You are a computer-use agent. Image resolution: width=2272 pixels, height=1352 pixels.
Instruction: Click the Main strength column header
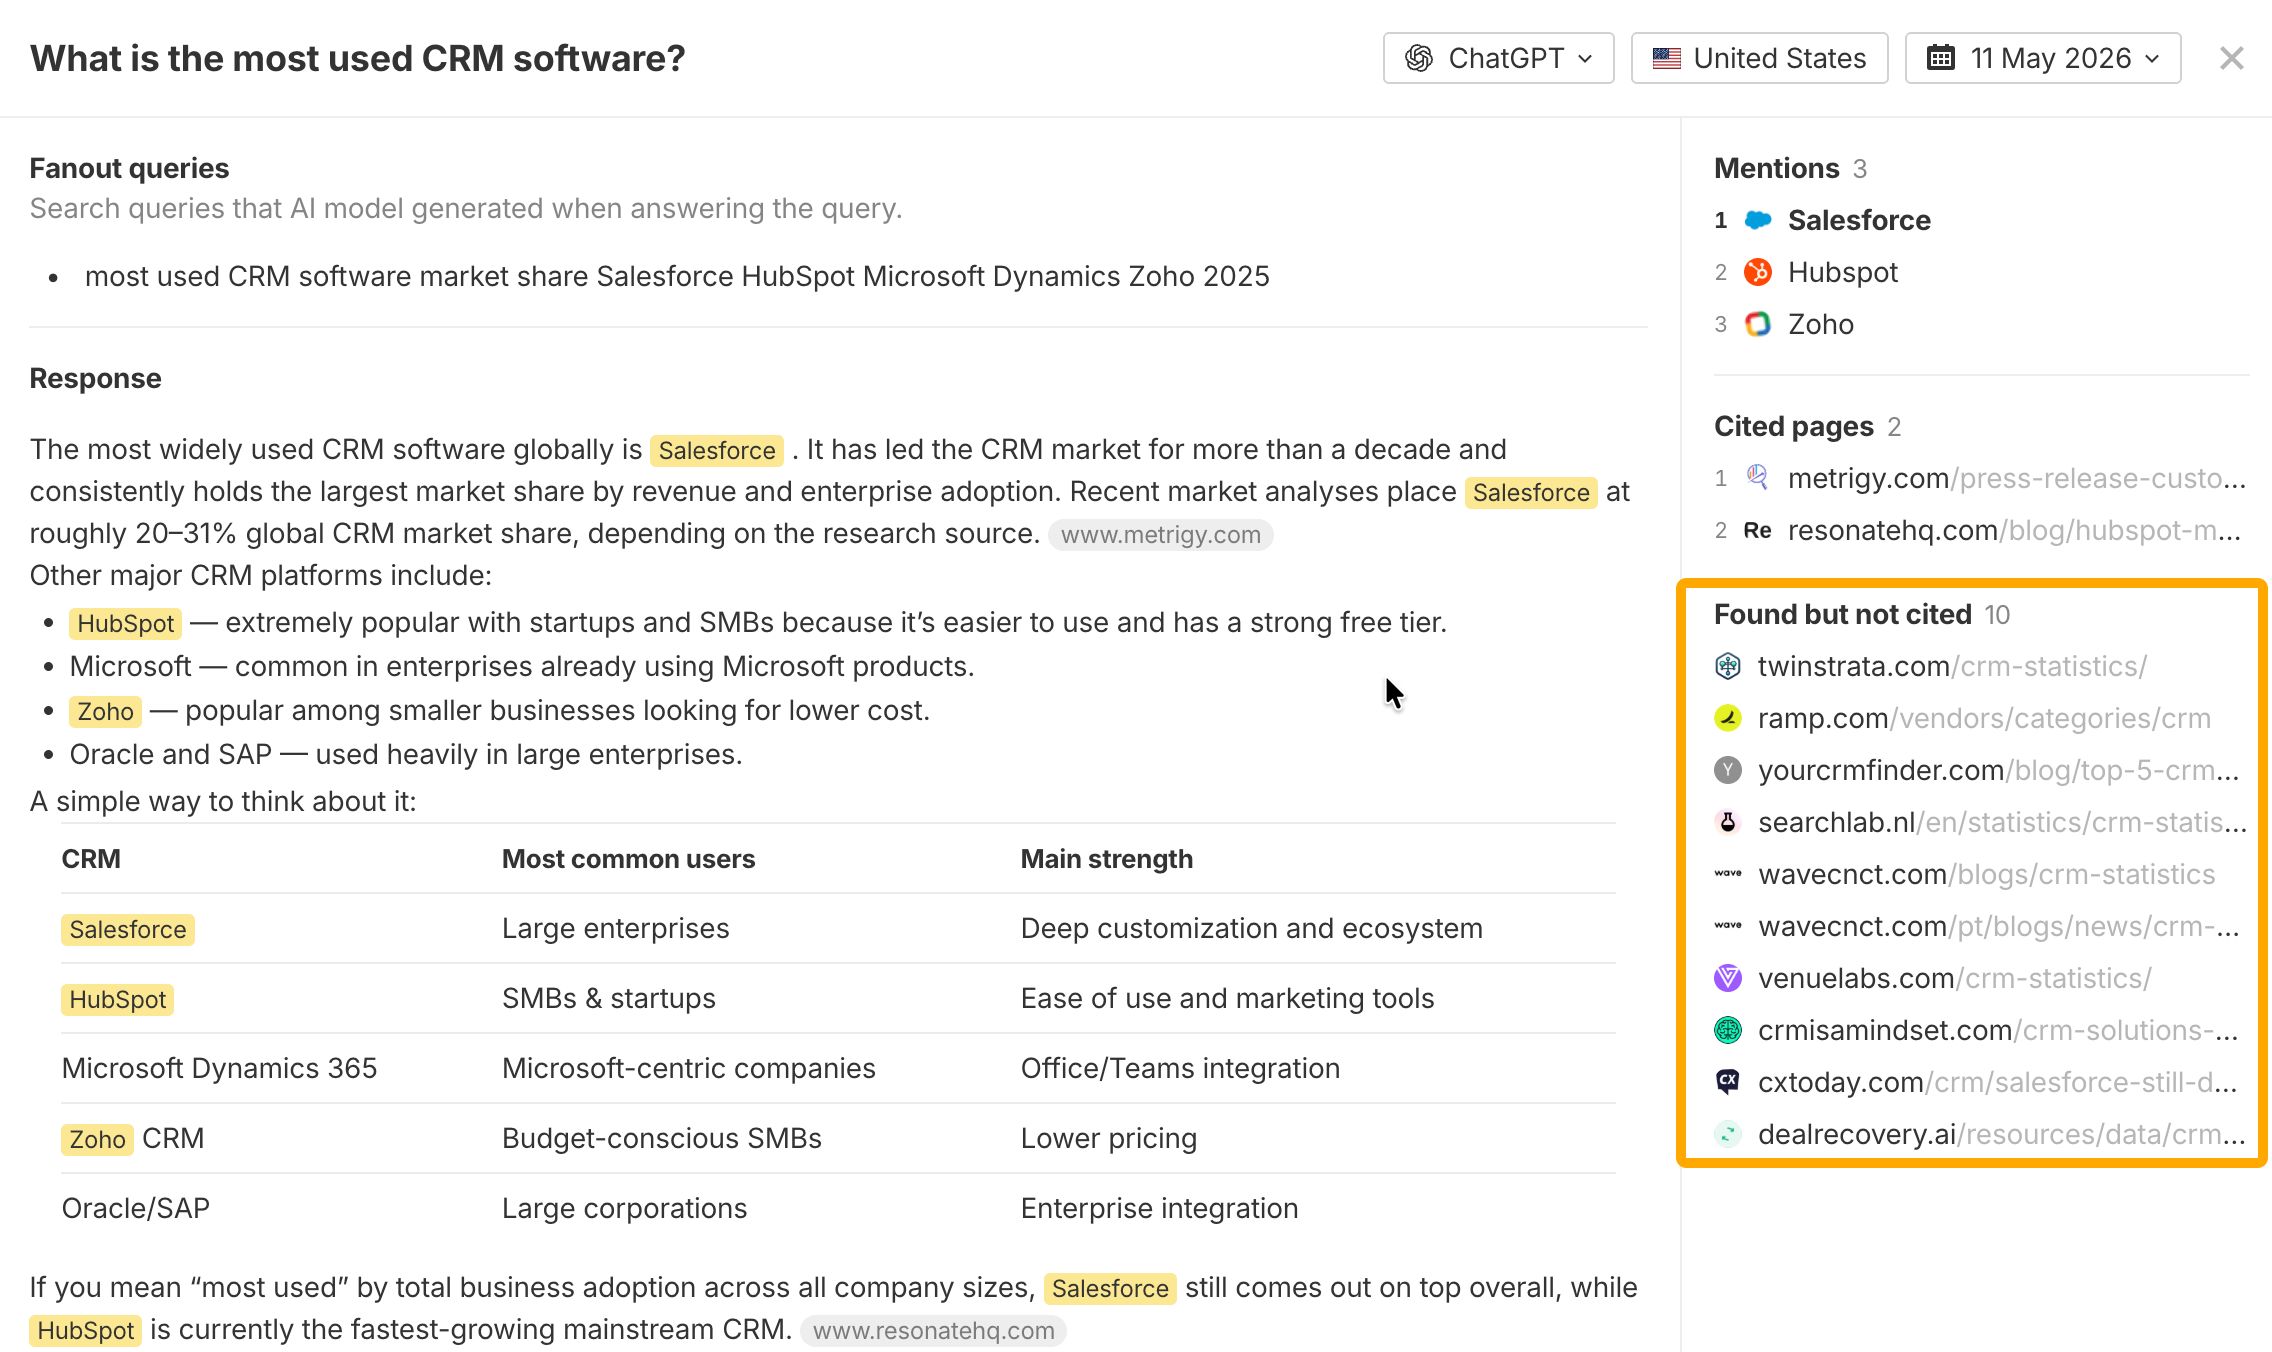tap(1107, 859)
